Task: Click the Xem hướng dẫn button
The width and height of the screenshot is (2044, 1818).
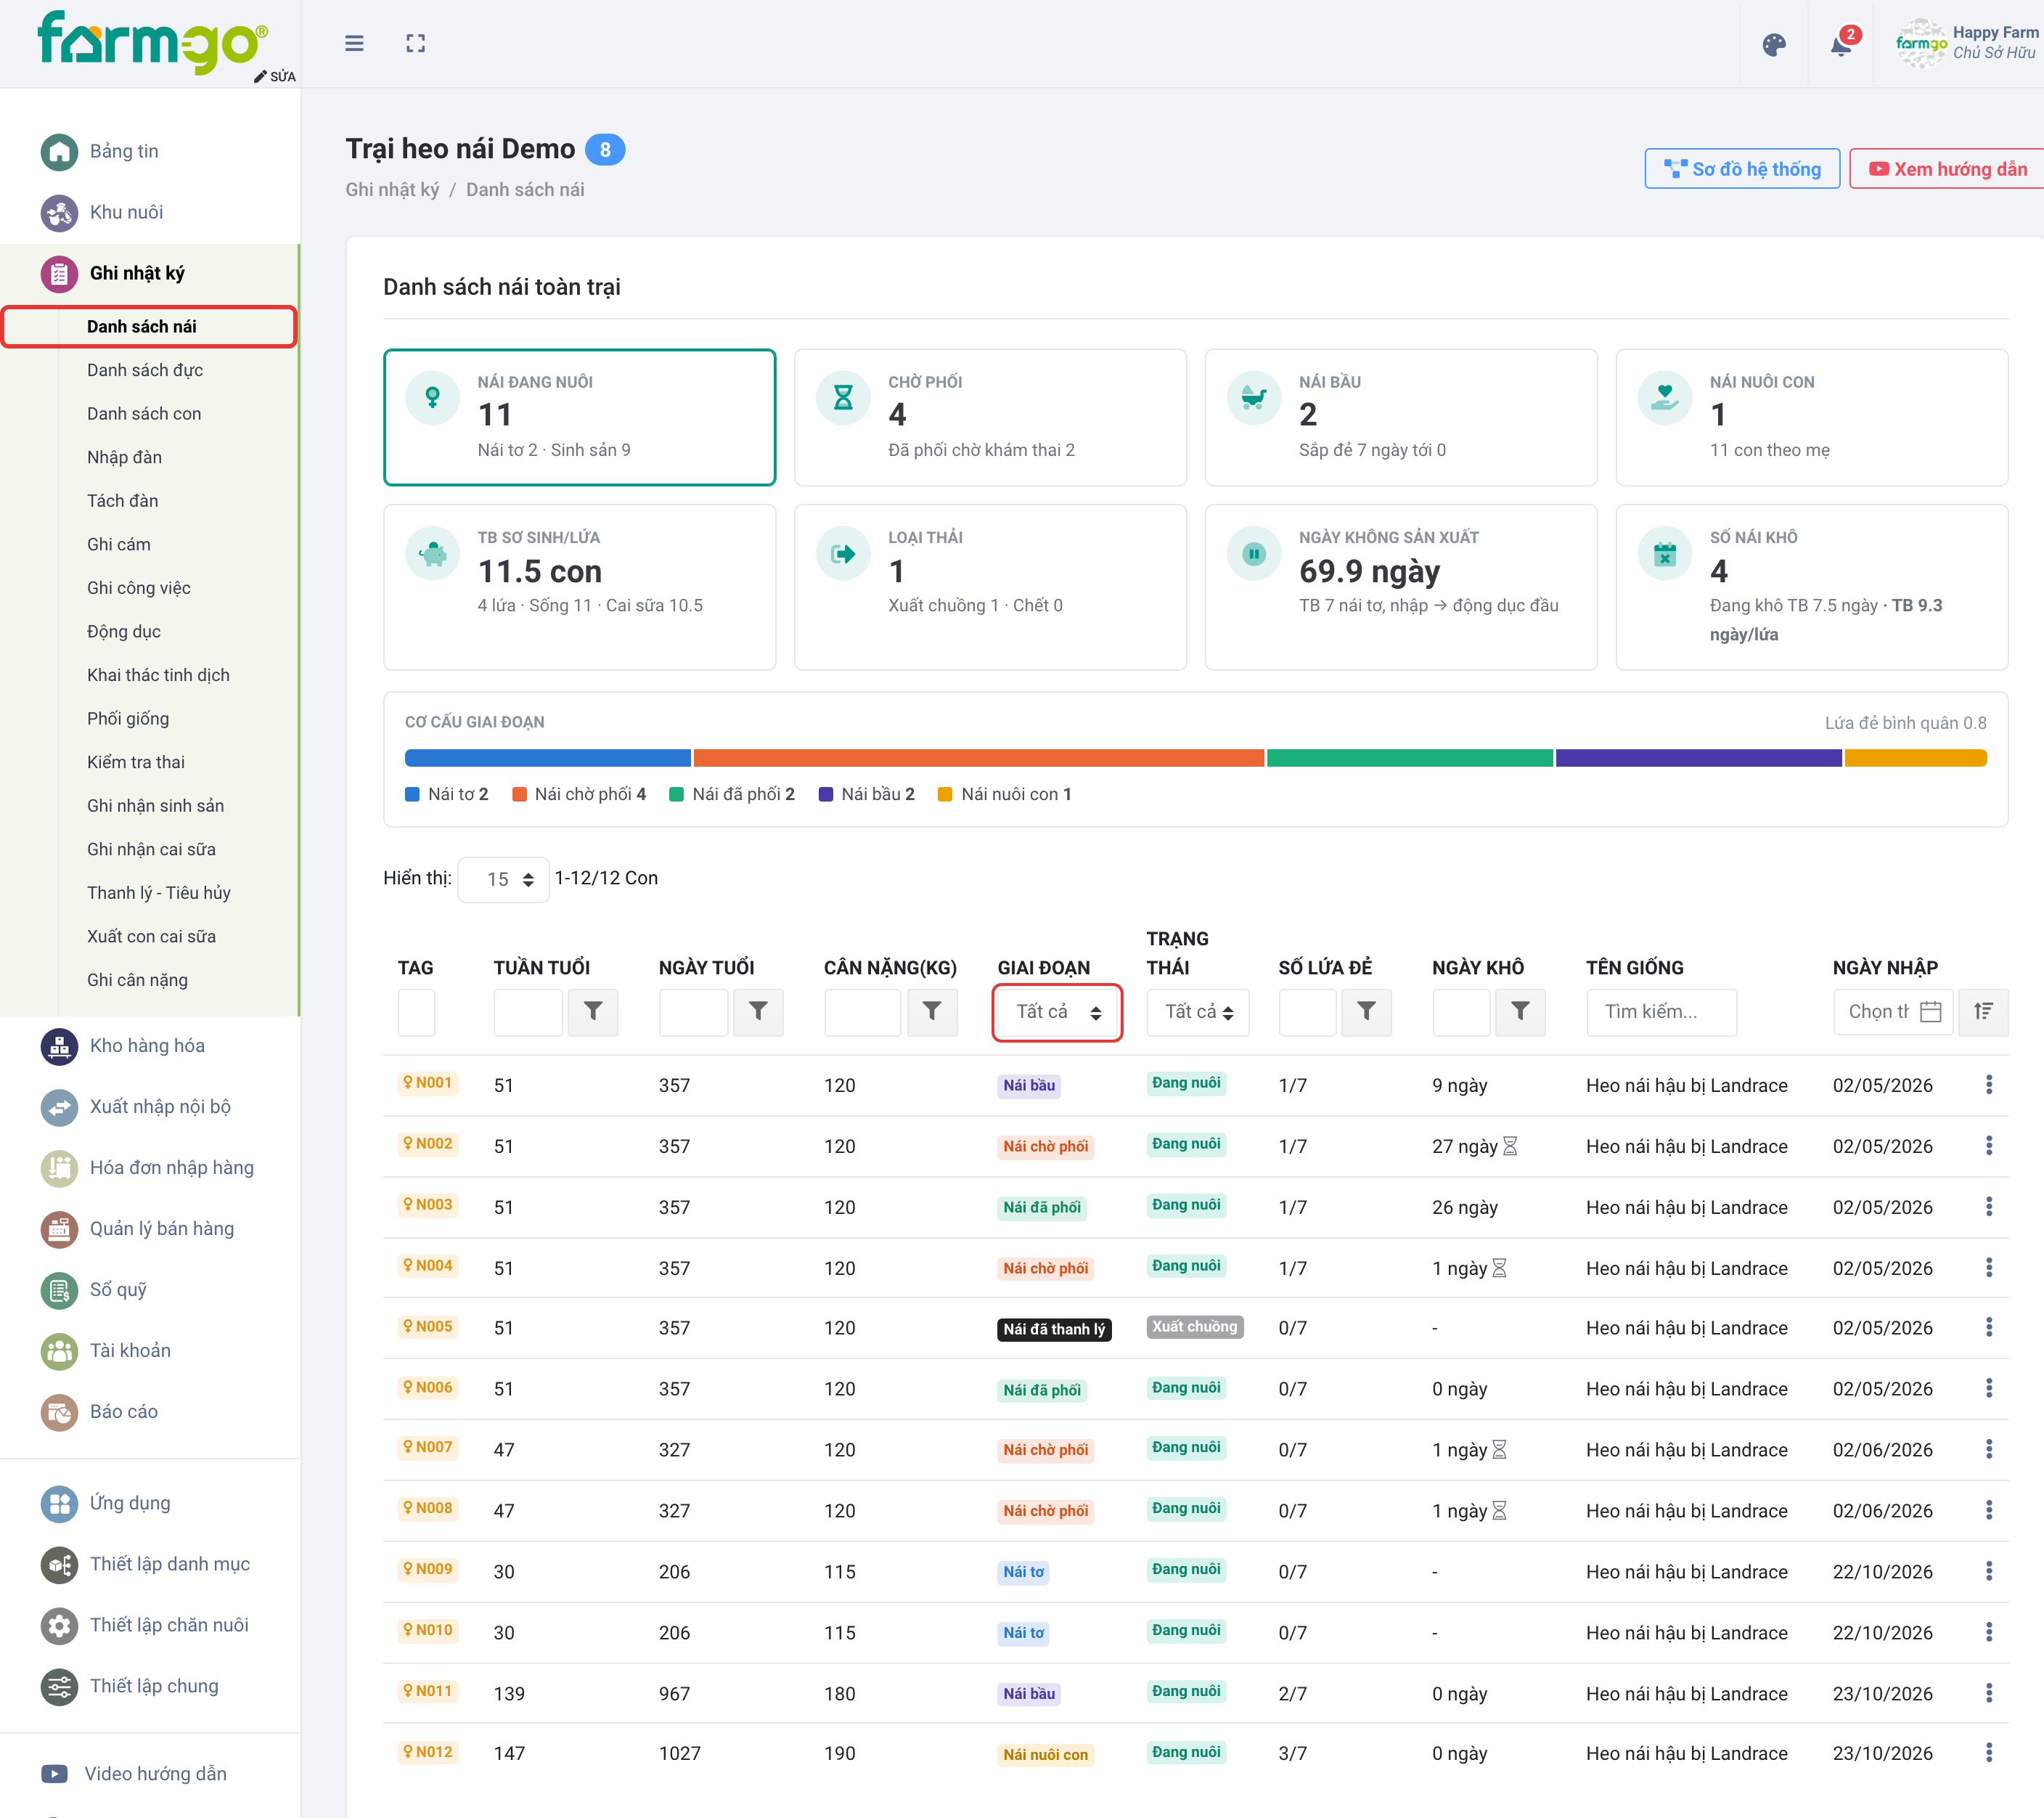Action: [1947, 169]
